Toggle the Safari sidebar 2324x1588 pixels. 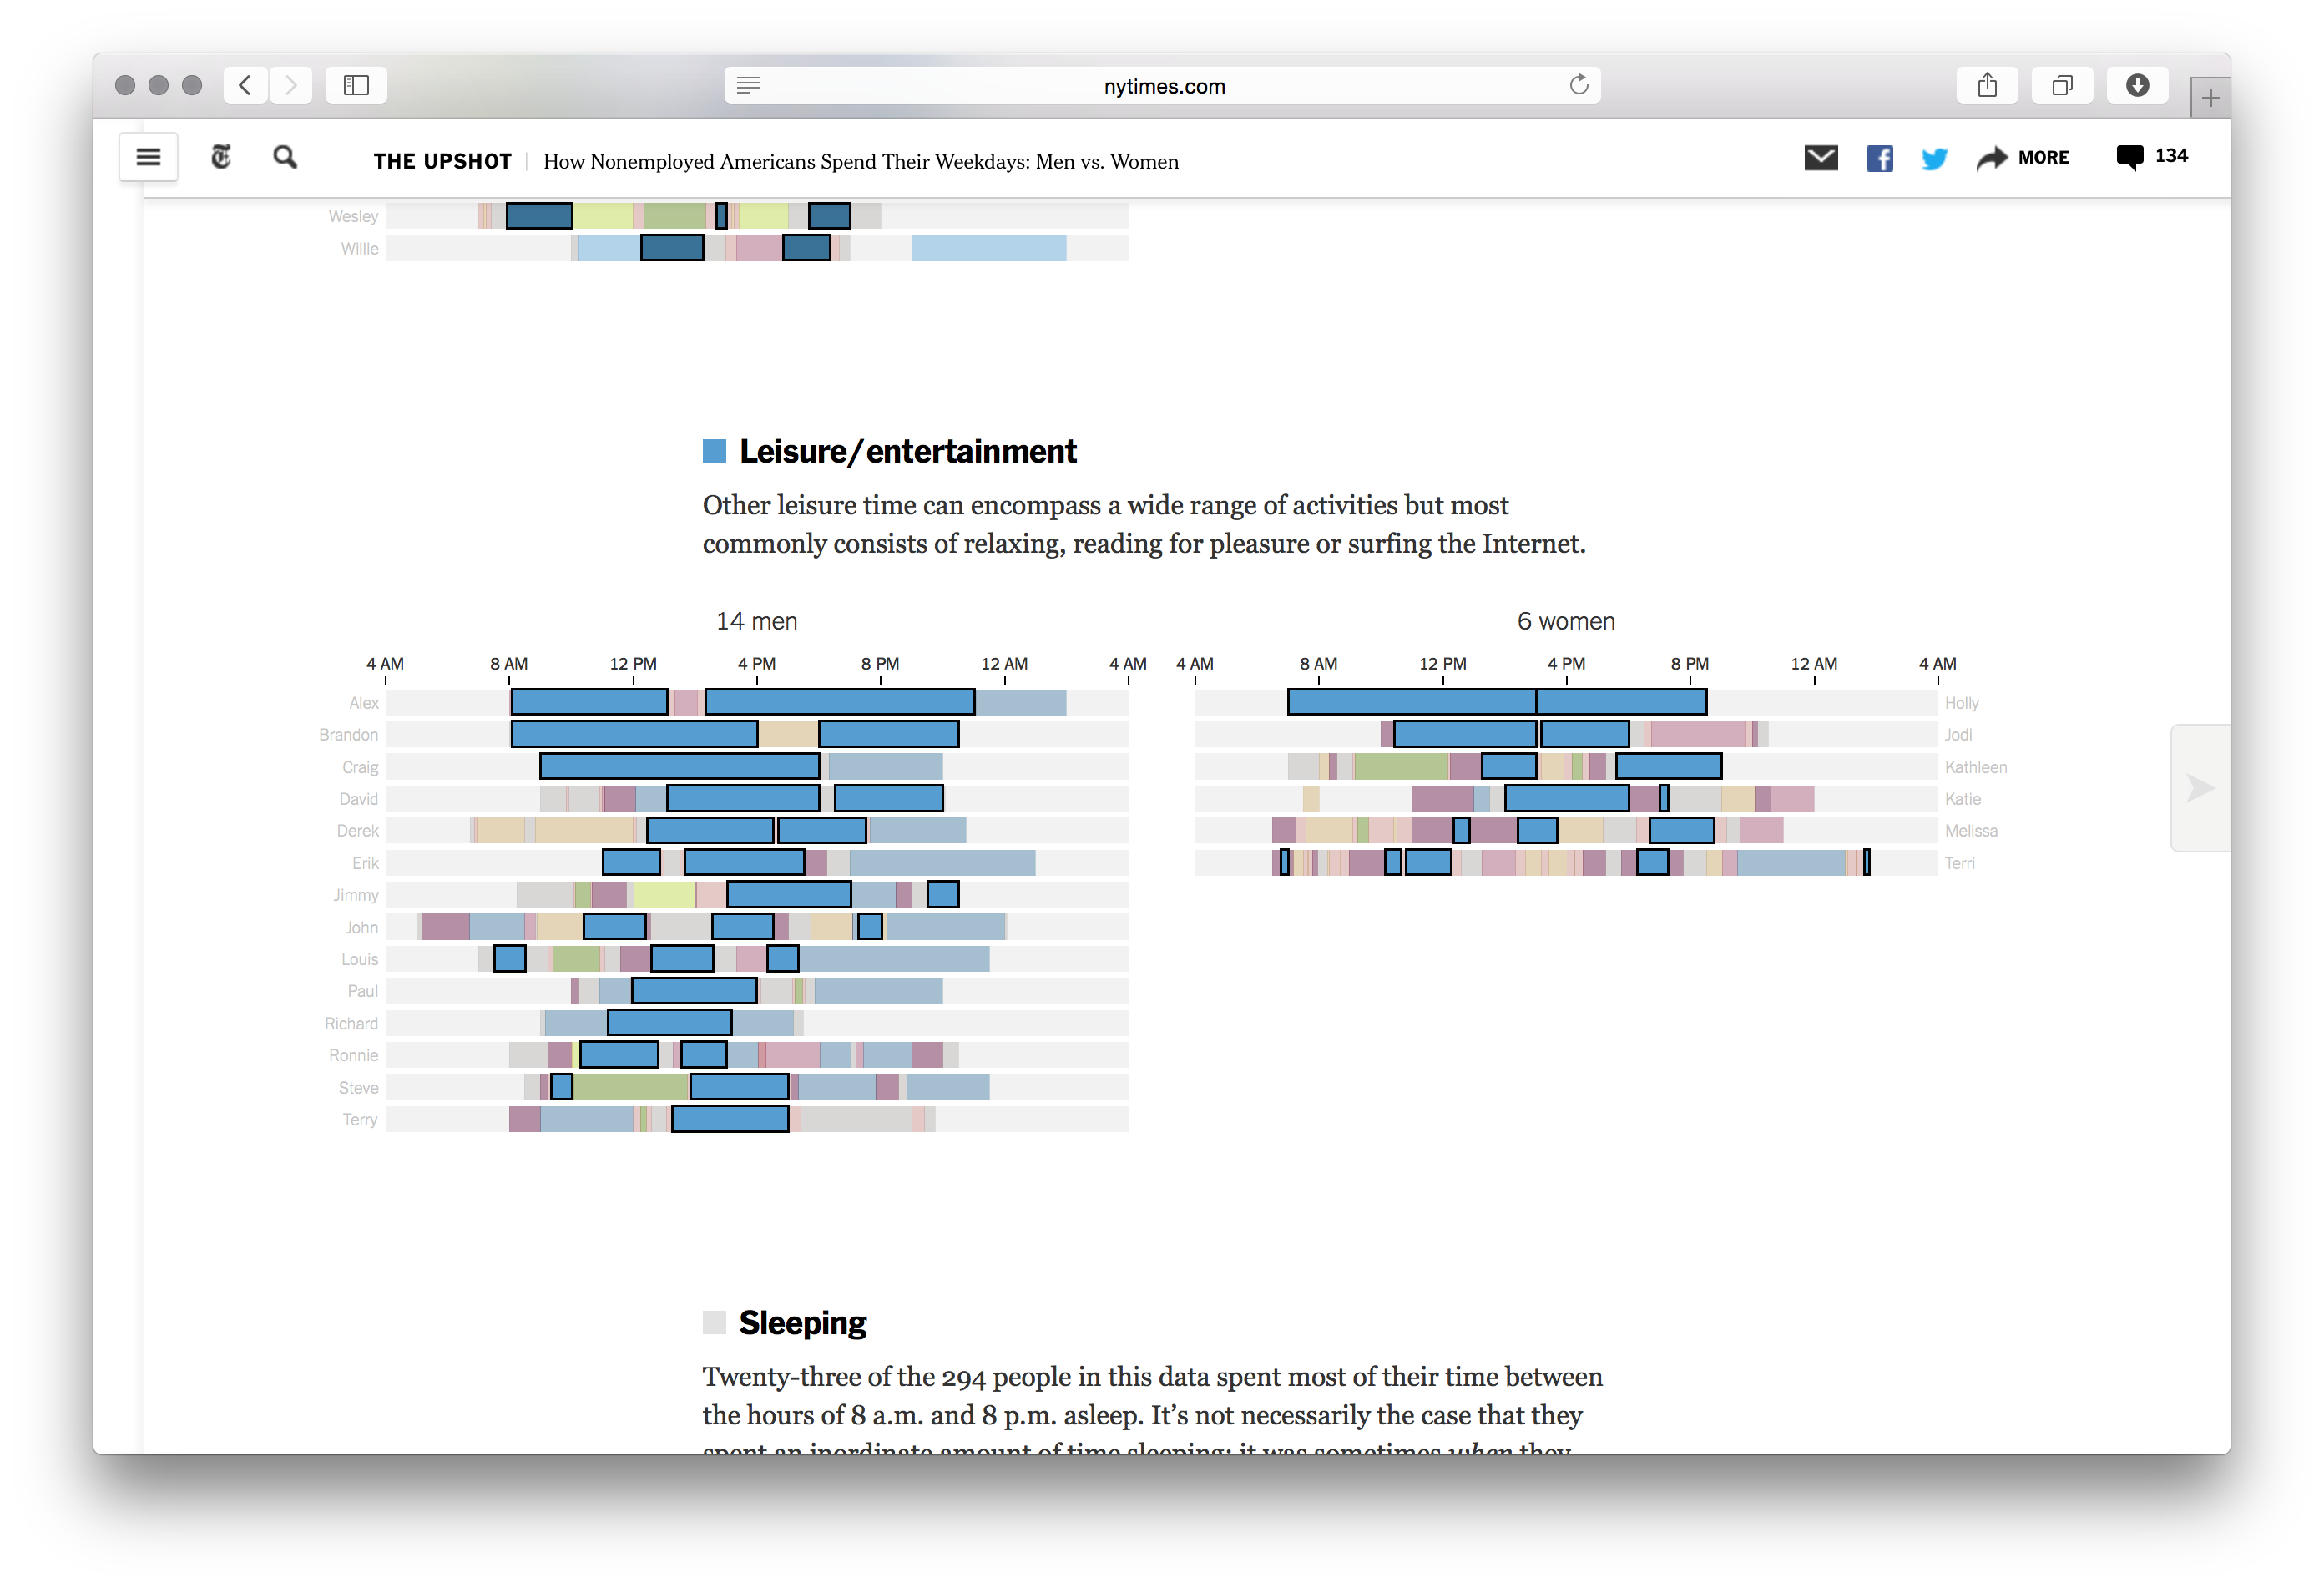[356, 85]
